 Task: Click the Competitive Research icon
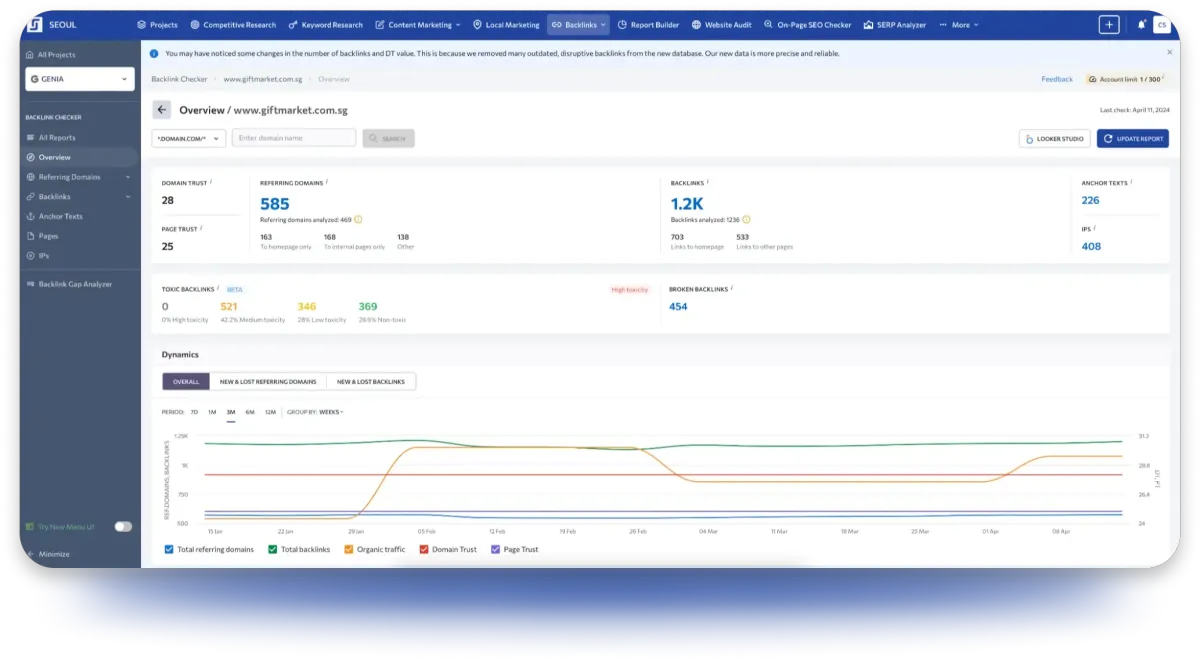coord(195,25)
